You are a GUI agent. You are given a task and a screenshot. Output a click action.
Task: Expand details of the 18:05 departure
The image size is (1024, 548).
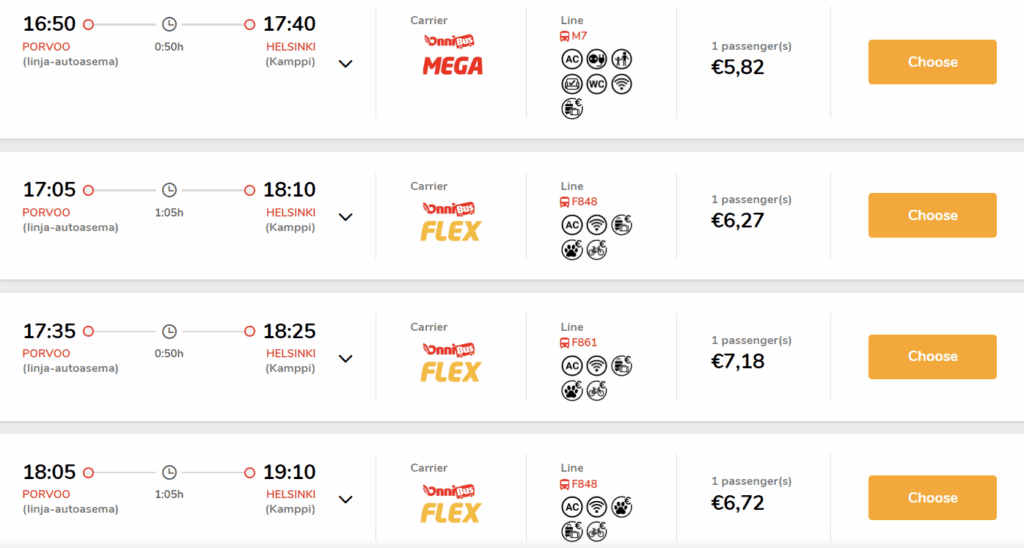[345, 500]
